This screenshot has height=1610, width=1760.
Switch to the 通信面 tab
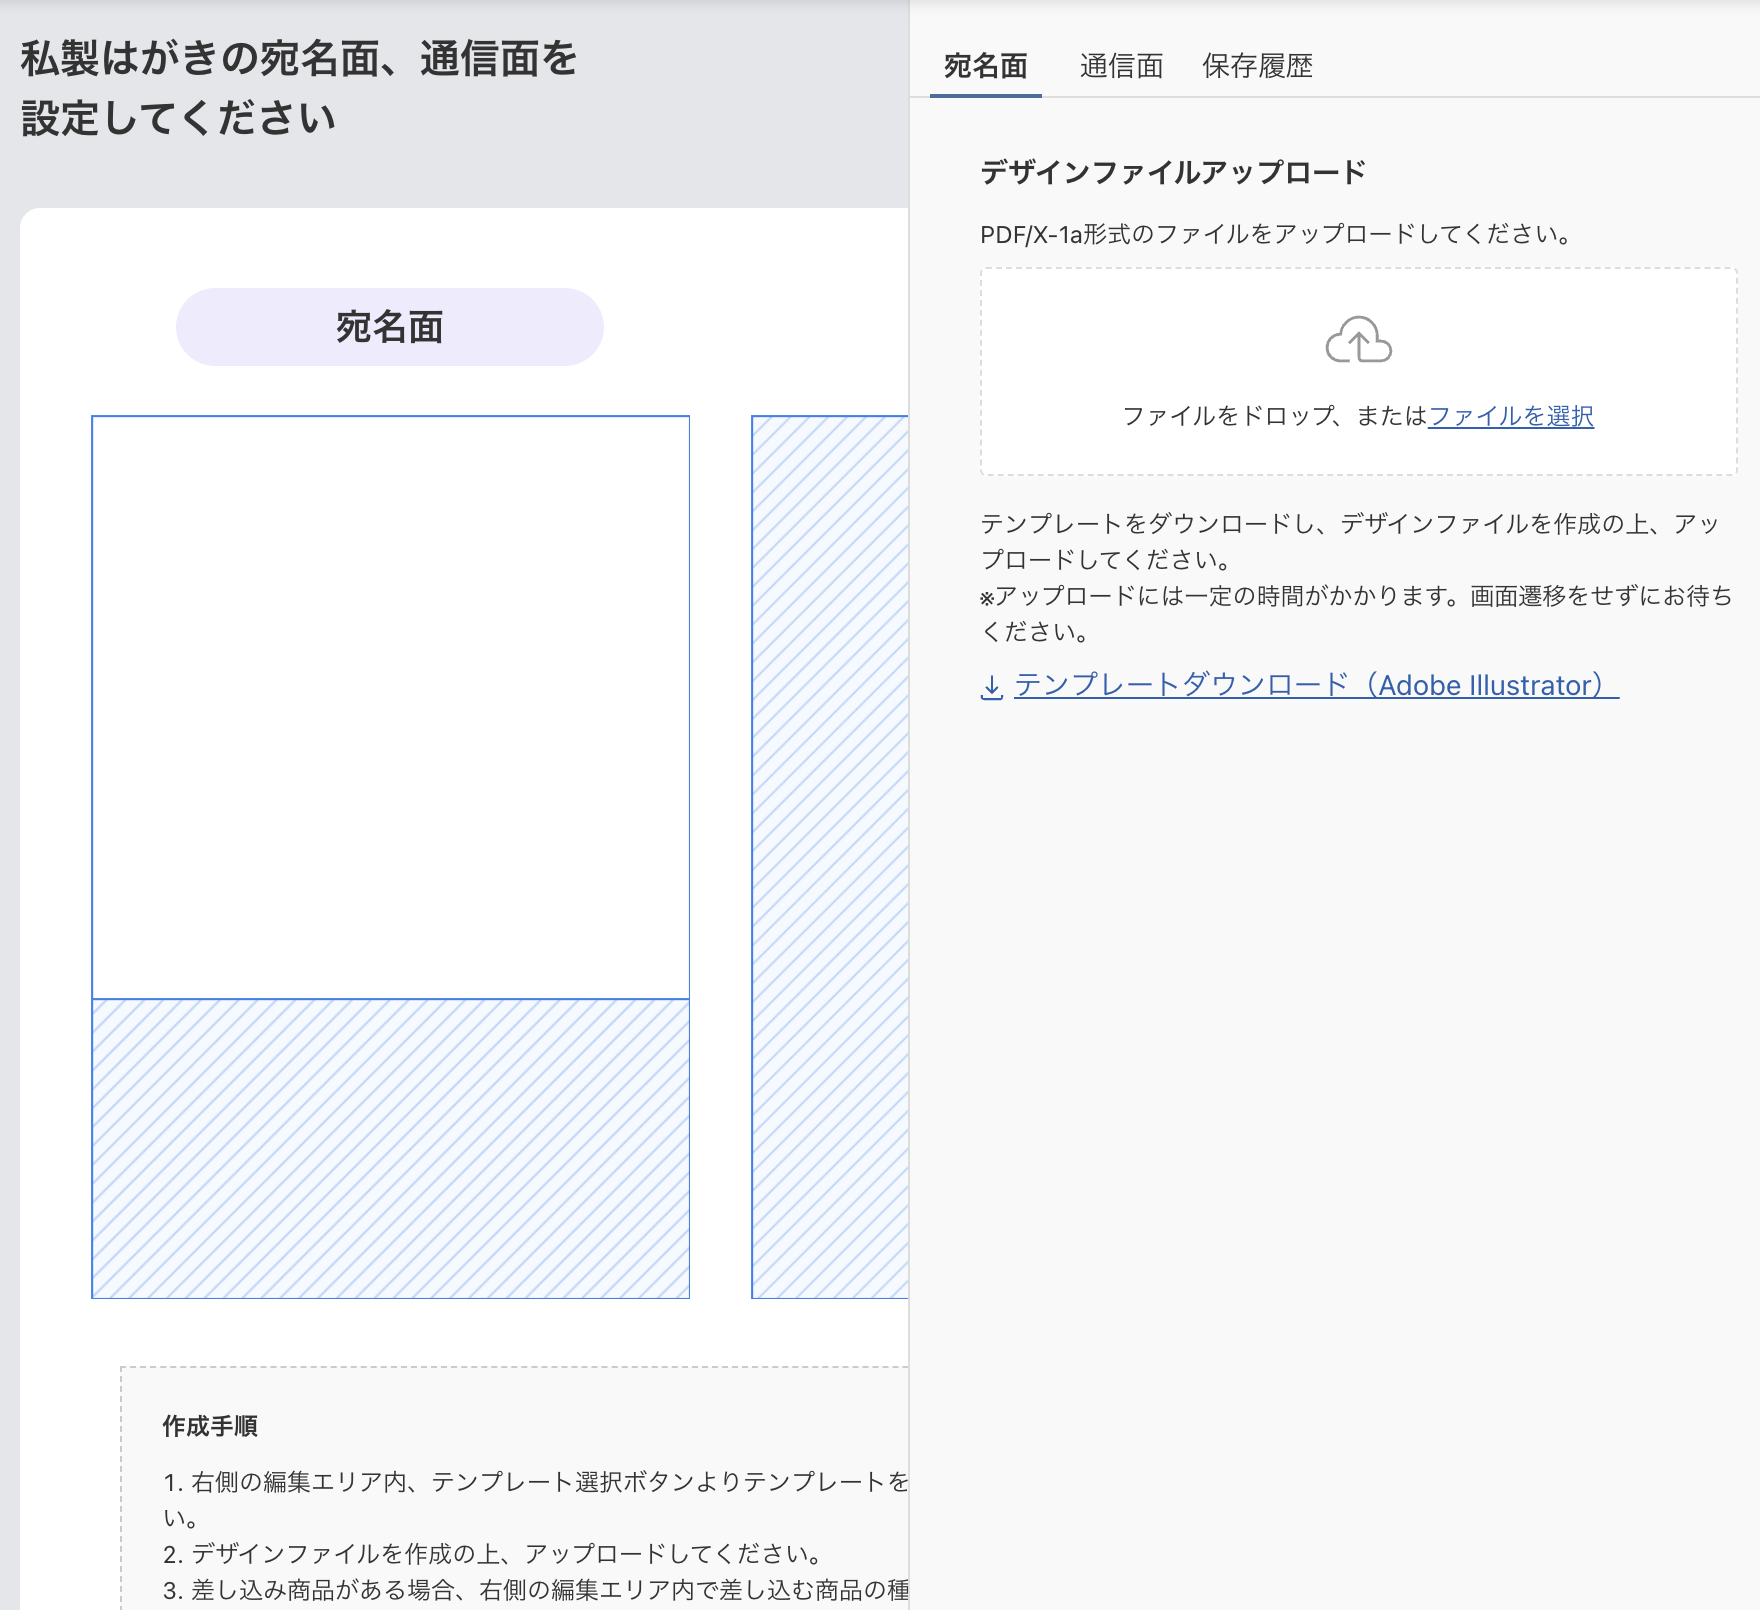[x=1120, y=66]
